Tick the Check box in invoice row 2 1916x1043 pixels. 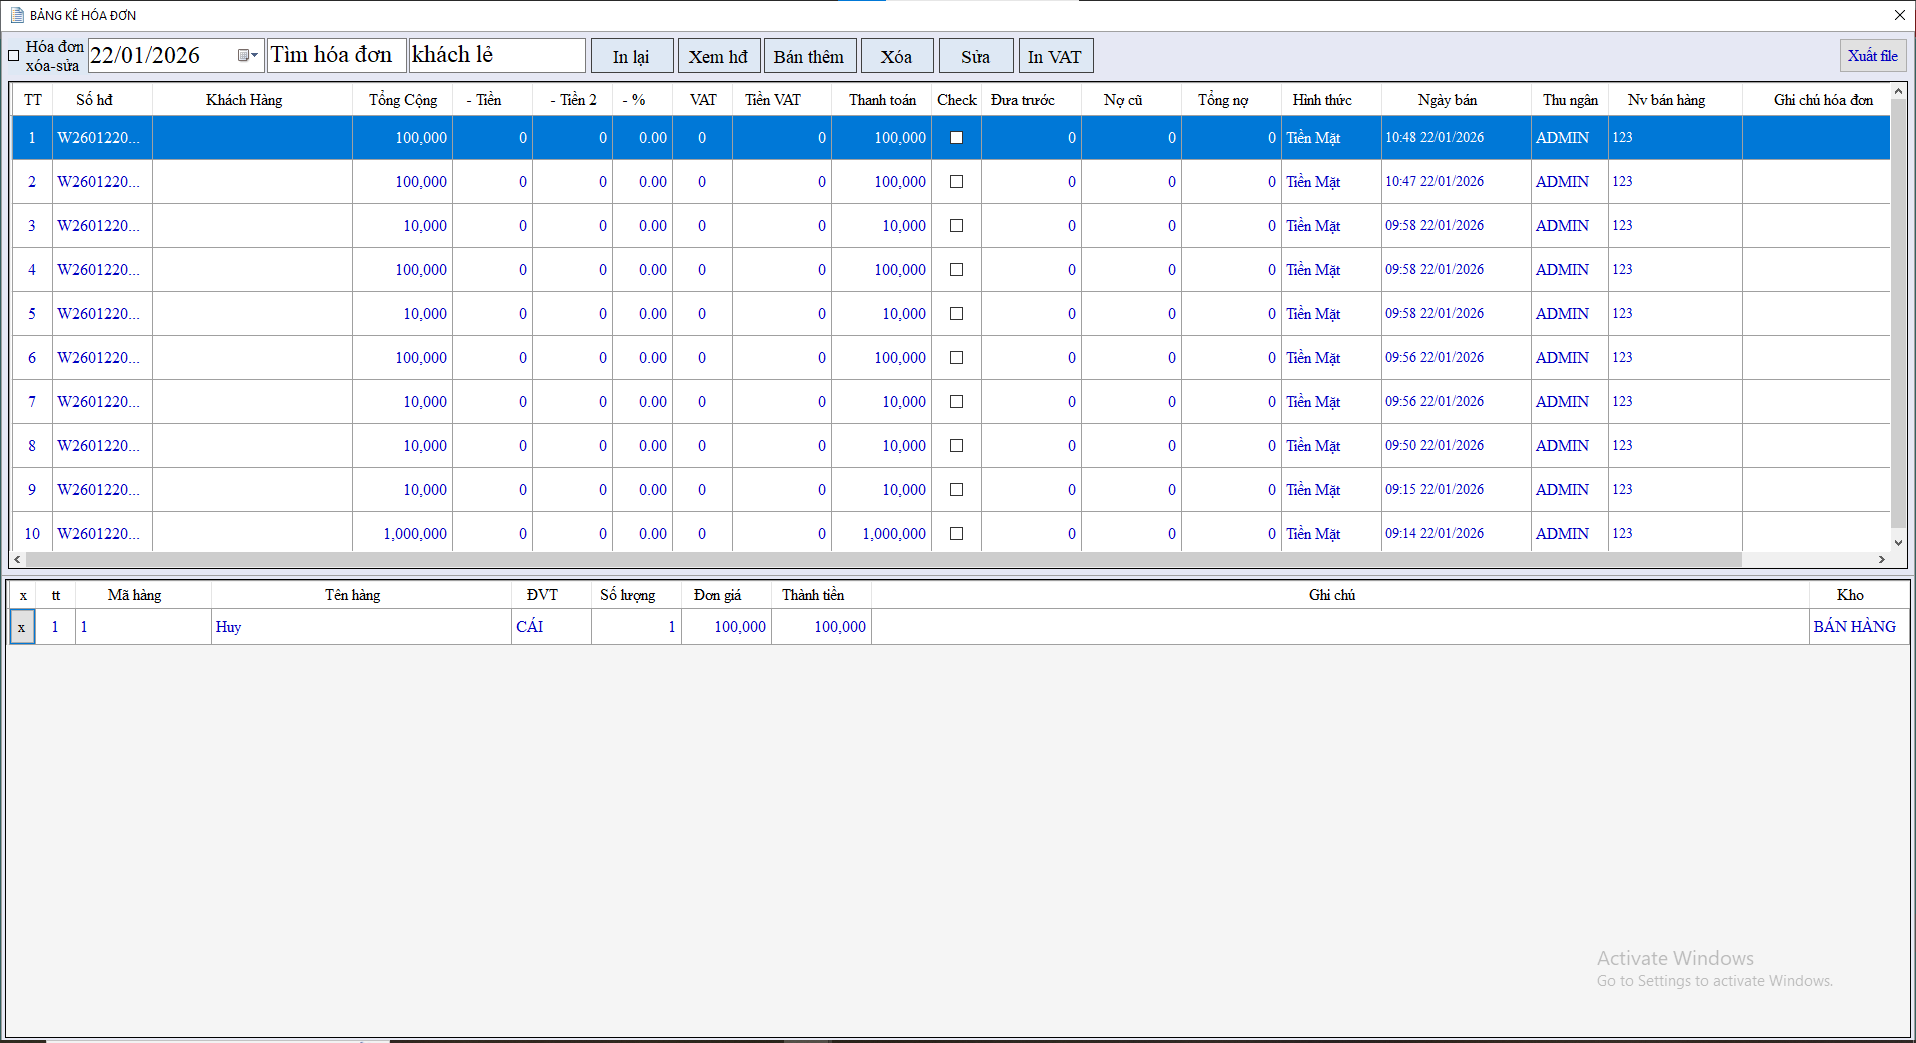956,182
